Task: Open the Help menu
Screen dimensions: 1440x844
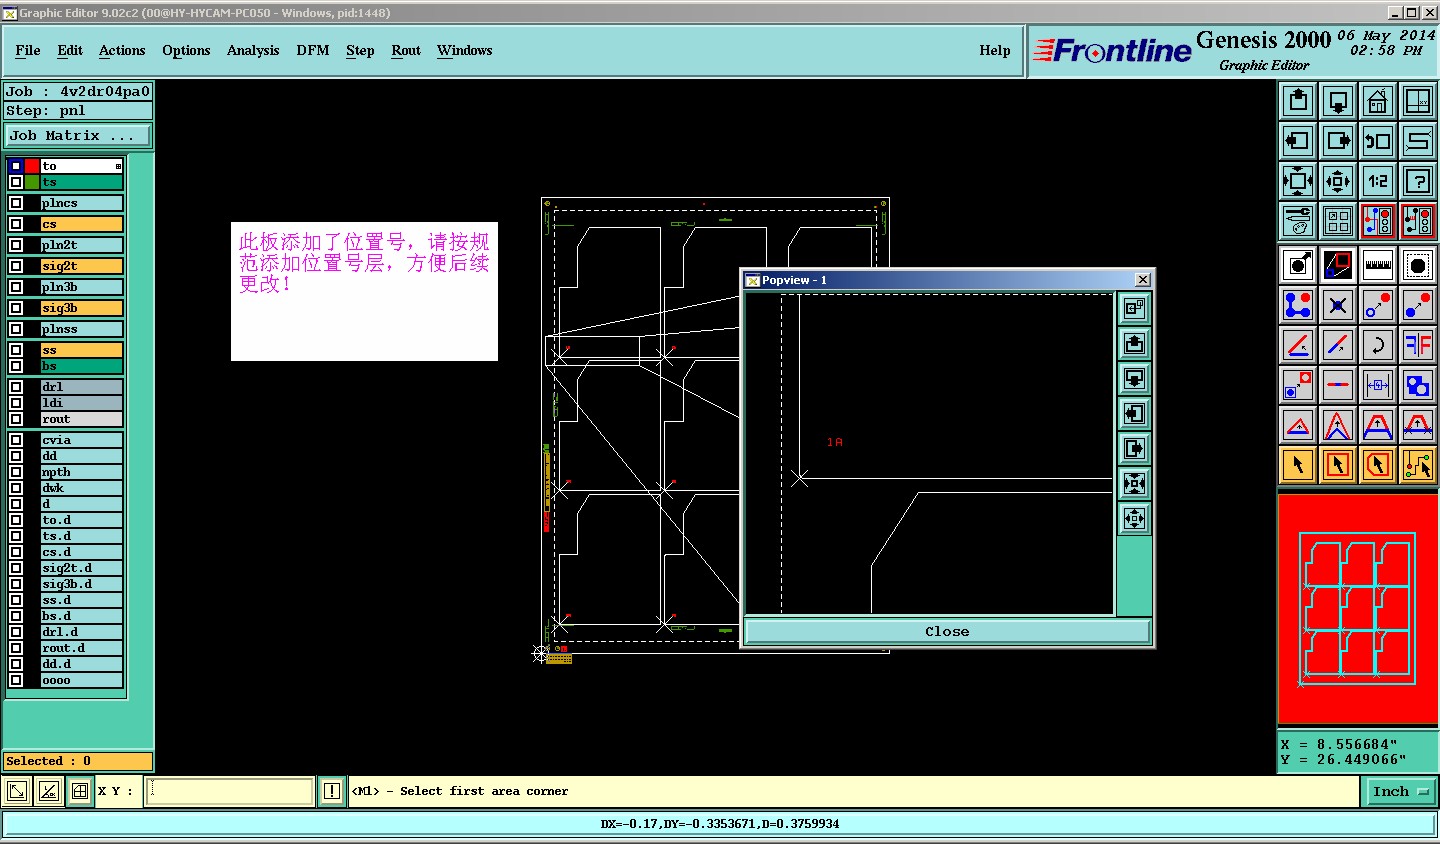Action: click(x=995, y=51)
